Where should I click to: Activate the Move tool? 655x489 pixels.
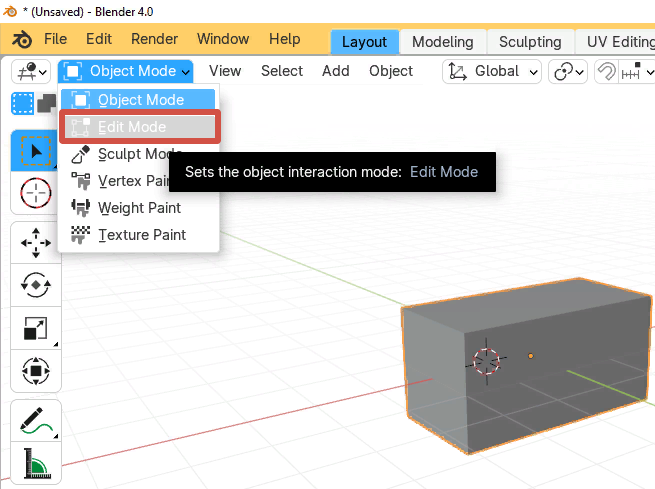[36, 243]
